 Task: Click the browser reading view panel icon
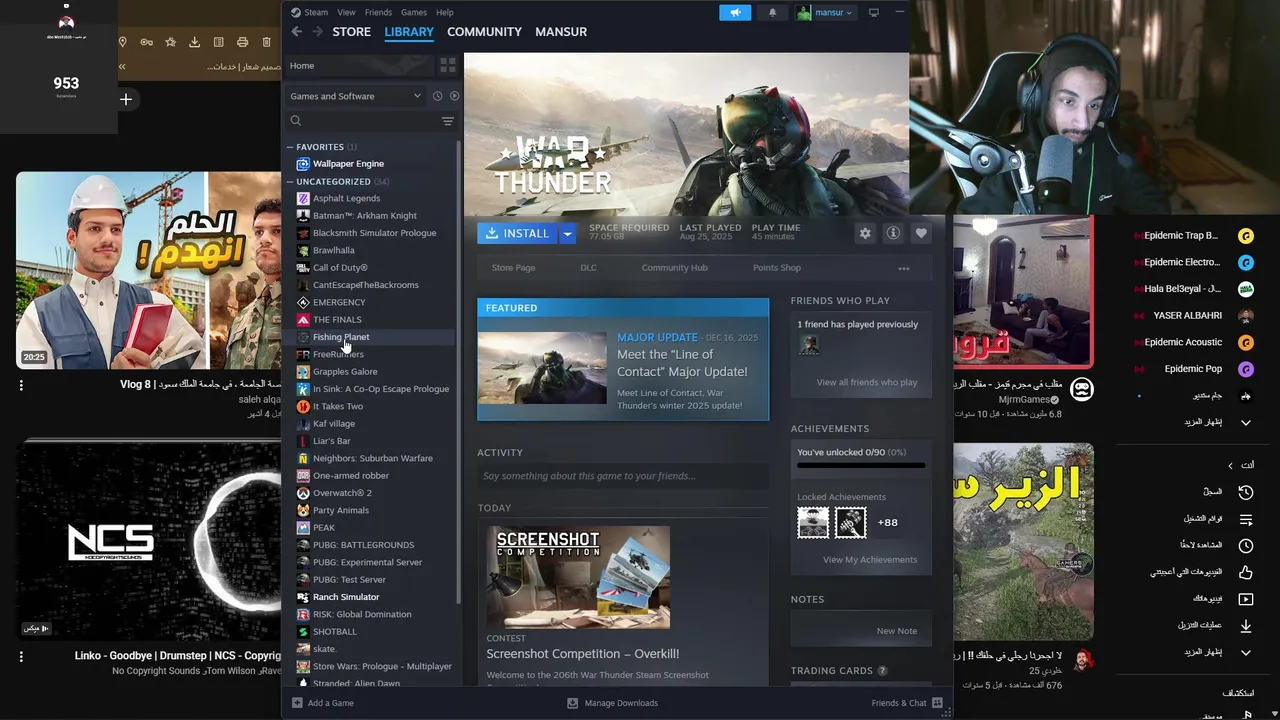pos(218,42)
